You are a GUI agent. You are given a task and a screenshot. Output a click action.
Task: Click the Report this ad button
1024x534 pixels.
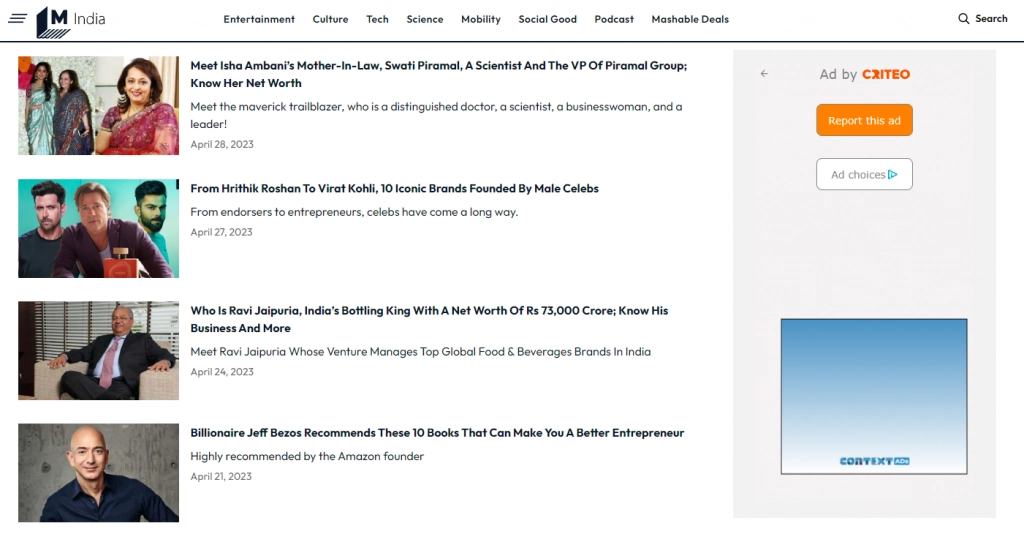point(864,120)
